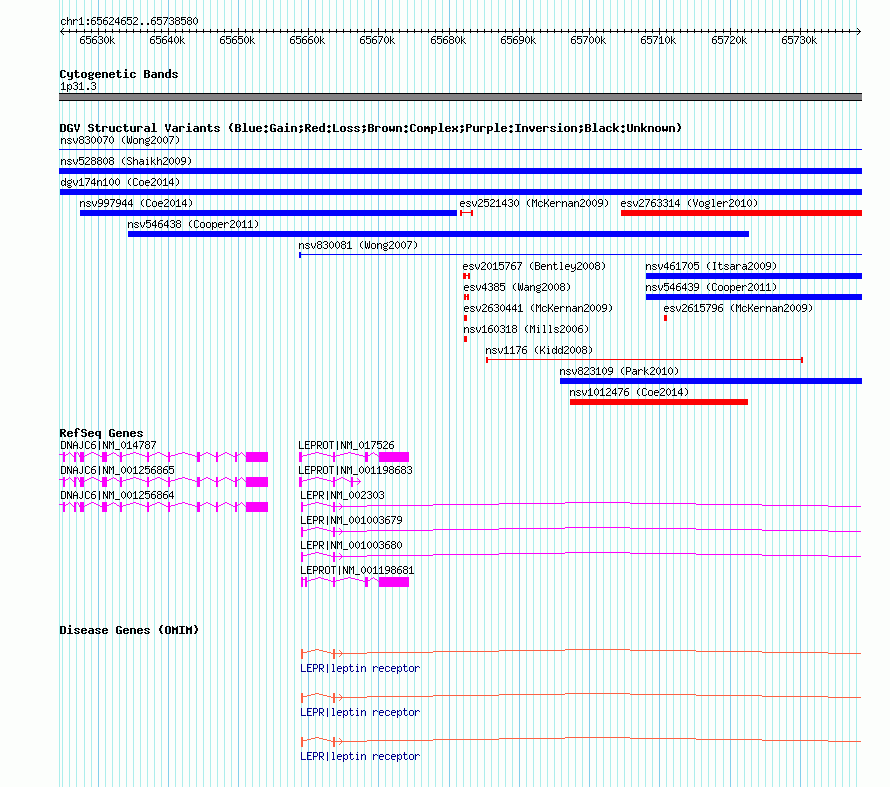Open variant nsv1176 (Kidd2008) label
This screenshot has width=890, height=787.
point(539,350)
